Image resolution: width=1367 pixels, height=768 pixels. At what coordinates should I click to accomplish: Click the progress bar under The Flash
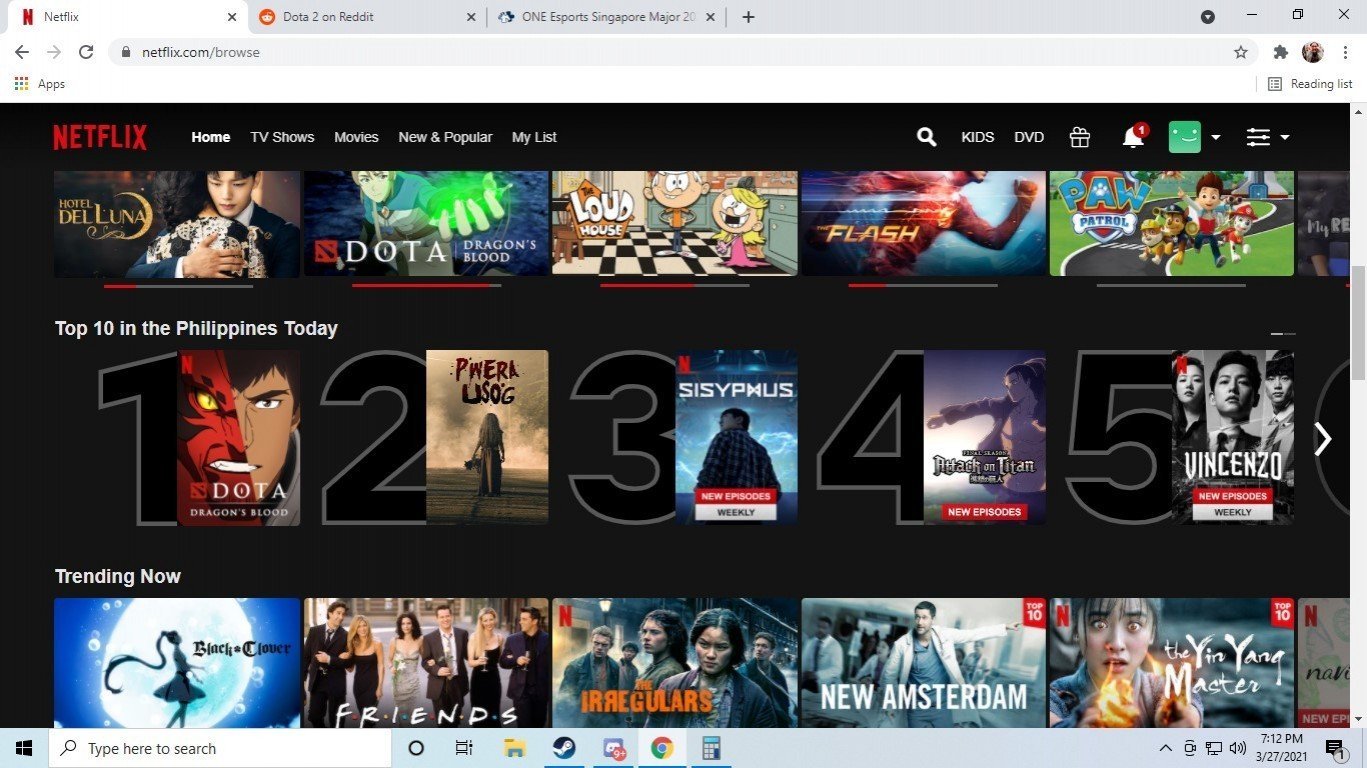[x=923, y=285]
